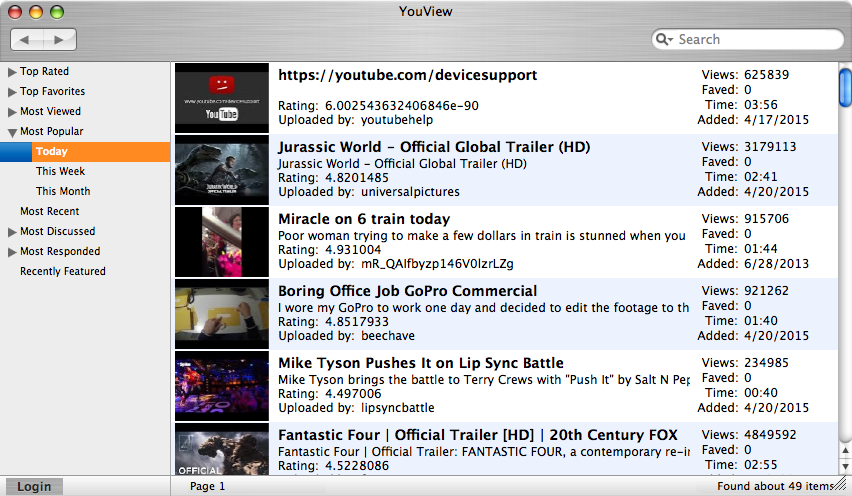Expand the Top Rated category
852x496 pixels.
12,72
